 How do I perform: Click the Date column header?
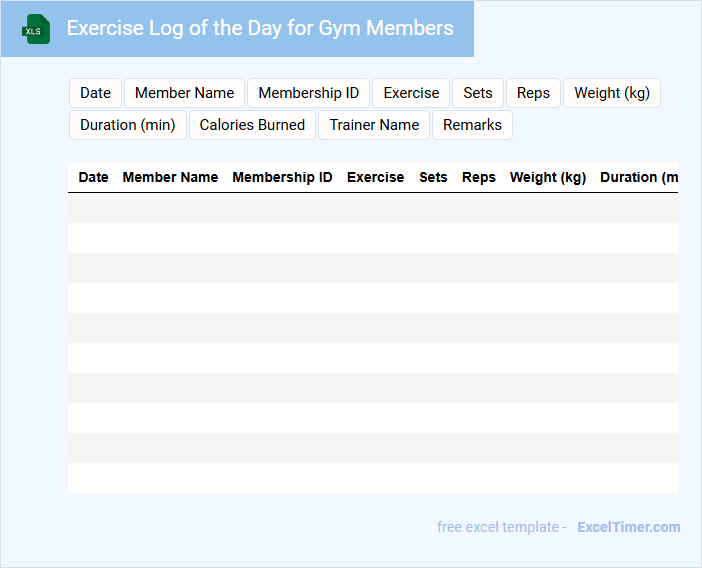click(x=93, y=177)
